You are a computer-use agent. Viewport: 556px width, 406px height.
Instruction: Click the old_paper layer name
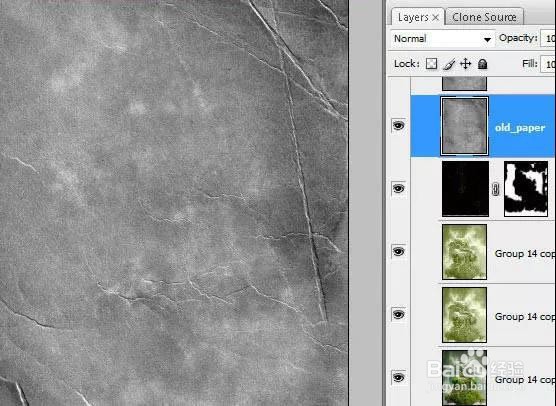pyautogui.click(x=520, y=128)
